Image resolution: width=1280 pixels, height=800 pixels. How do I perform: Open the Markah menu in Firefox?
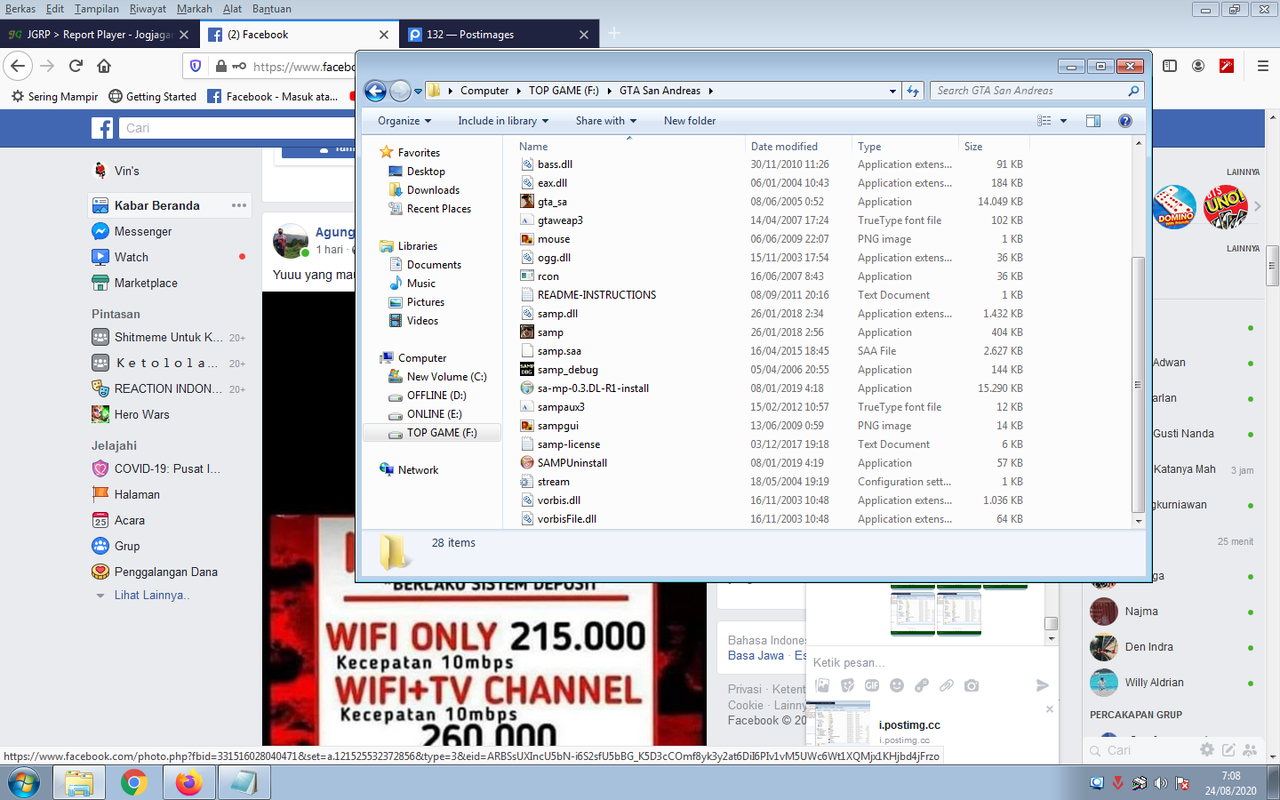[x=194, y=9]
